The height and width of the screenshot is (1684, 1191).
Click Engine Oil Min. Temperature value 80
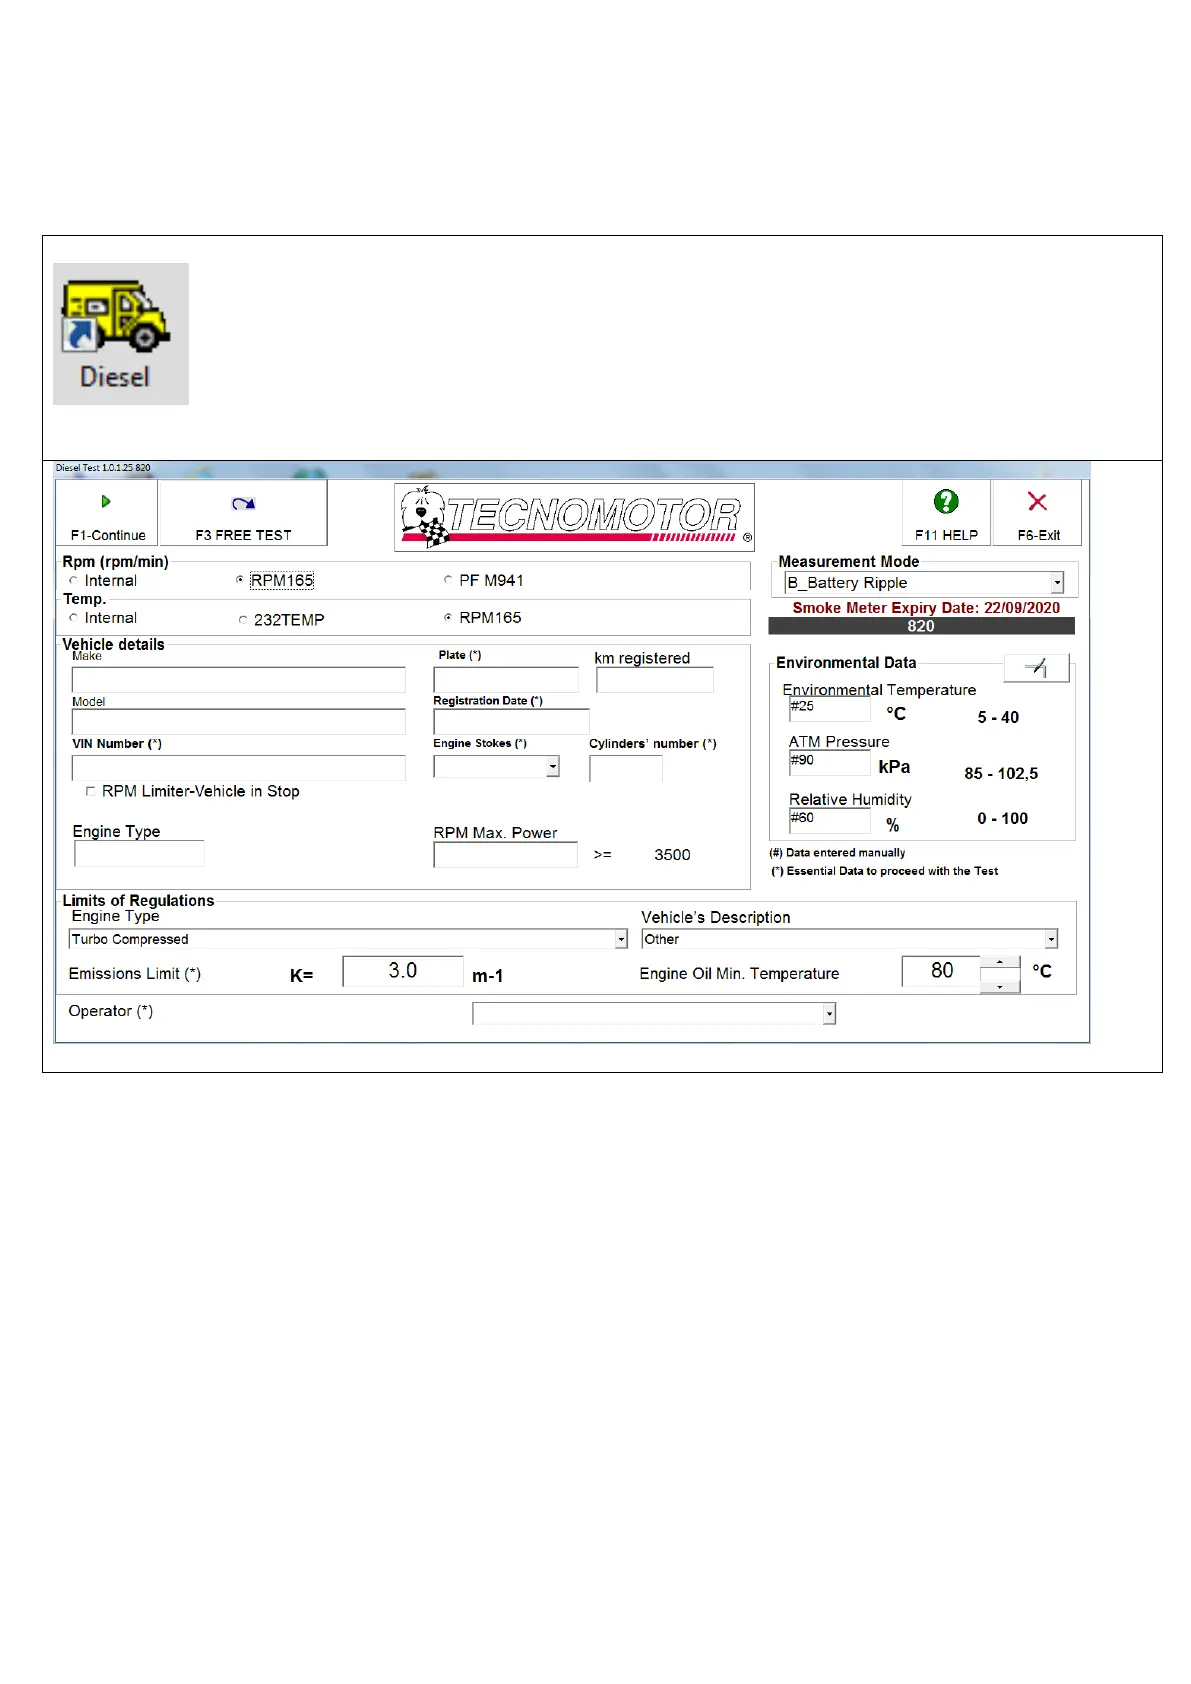942,971
